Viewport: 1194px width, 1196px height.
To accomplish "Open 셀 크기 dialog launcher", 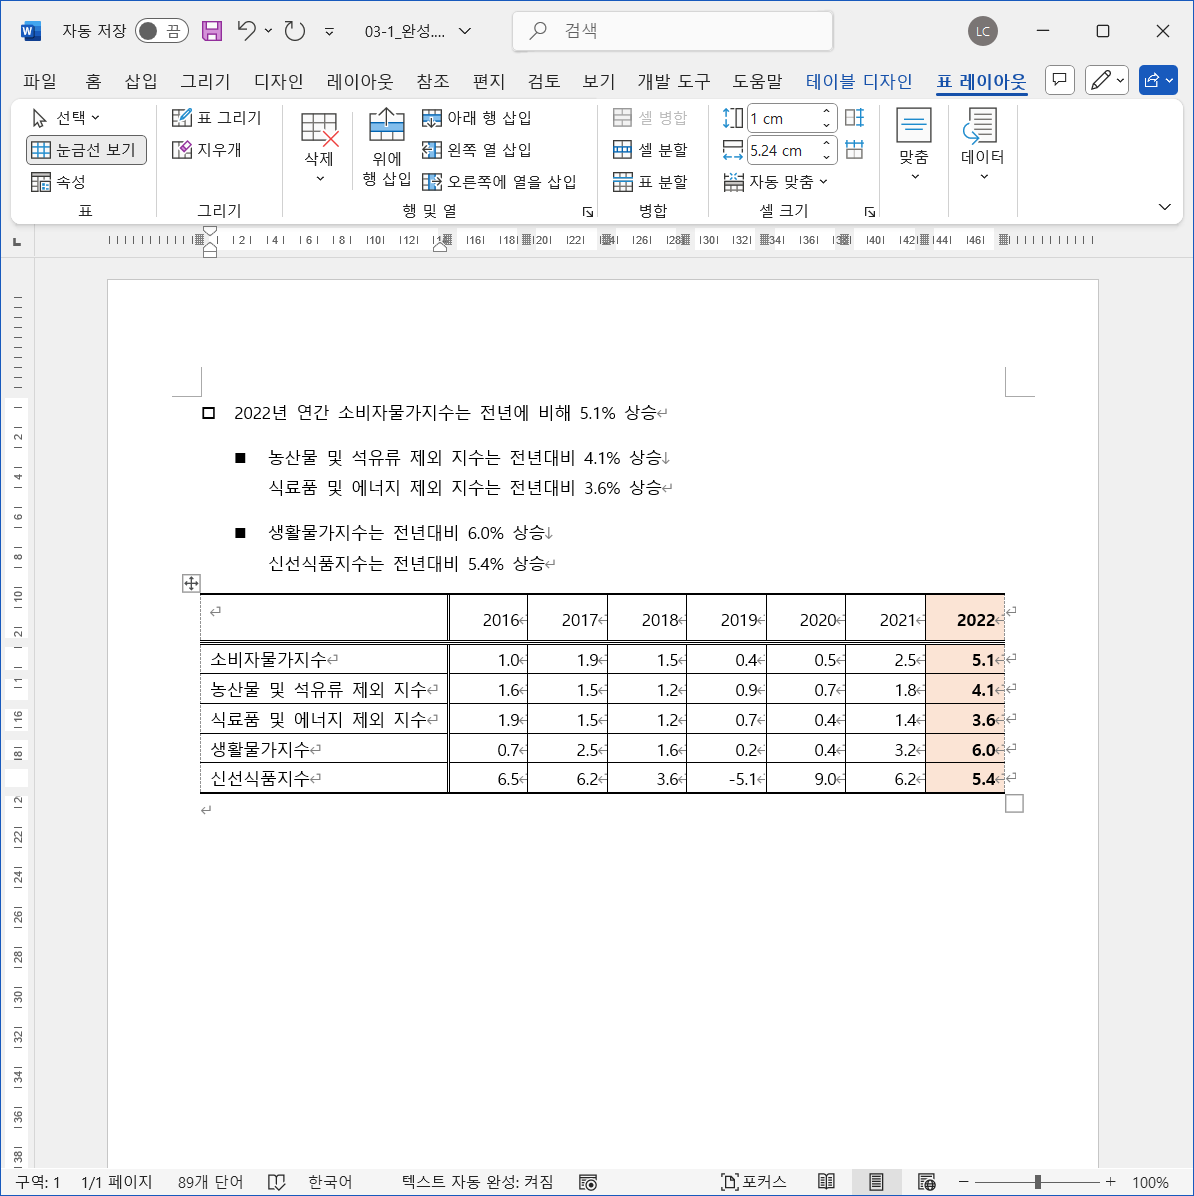I will click(870, 212).
